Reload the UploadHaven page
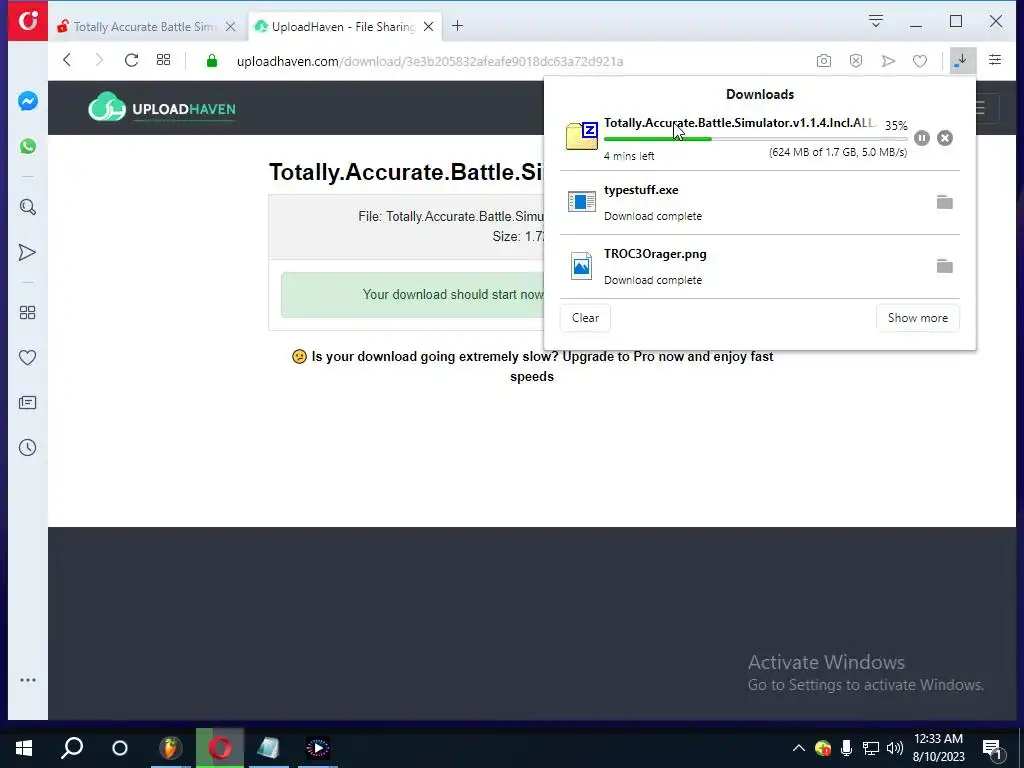The height and width of the screenshot is (768, 1024). [131, 60]
